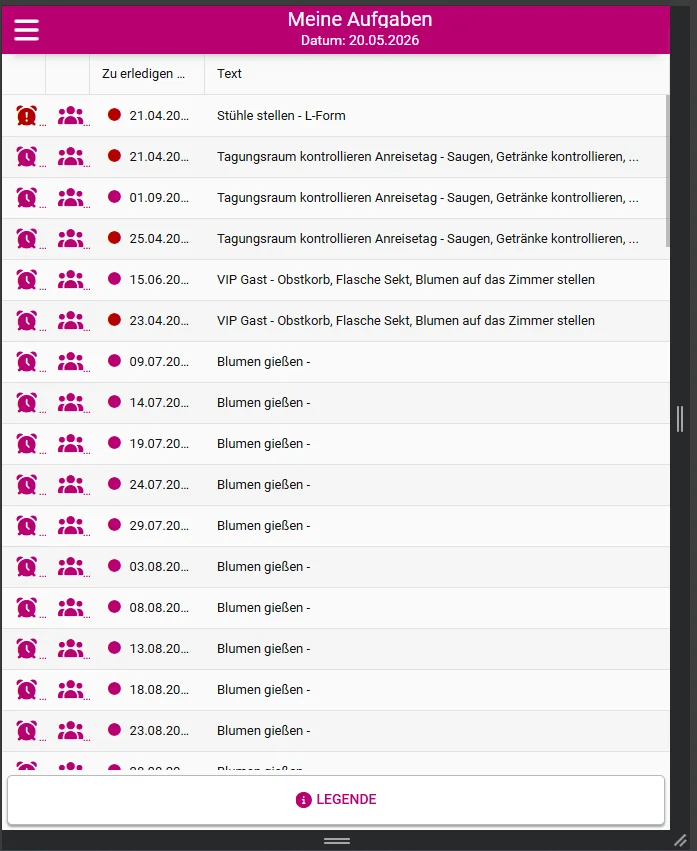Open the hamburger menu
The image size is (697, 851).
click(x=26, y=30)
